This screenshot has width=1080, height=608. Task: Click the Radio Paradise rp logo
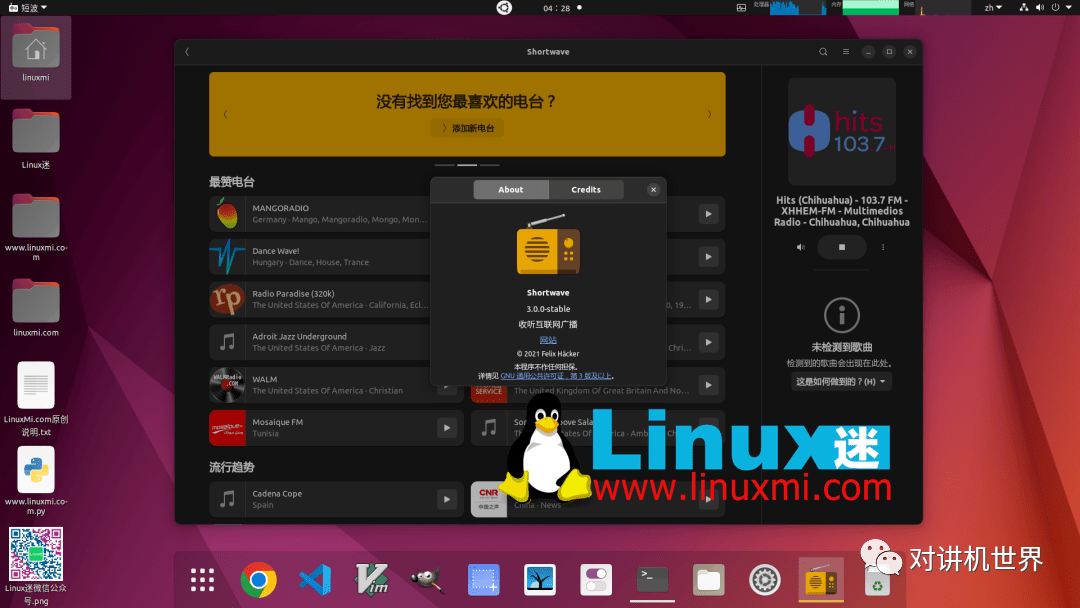(x=227, y=300)
